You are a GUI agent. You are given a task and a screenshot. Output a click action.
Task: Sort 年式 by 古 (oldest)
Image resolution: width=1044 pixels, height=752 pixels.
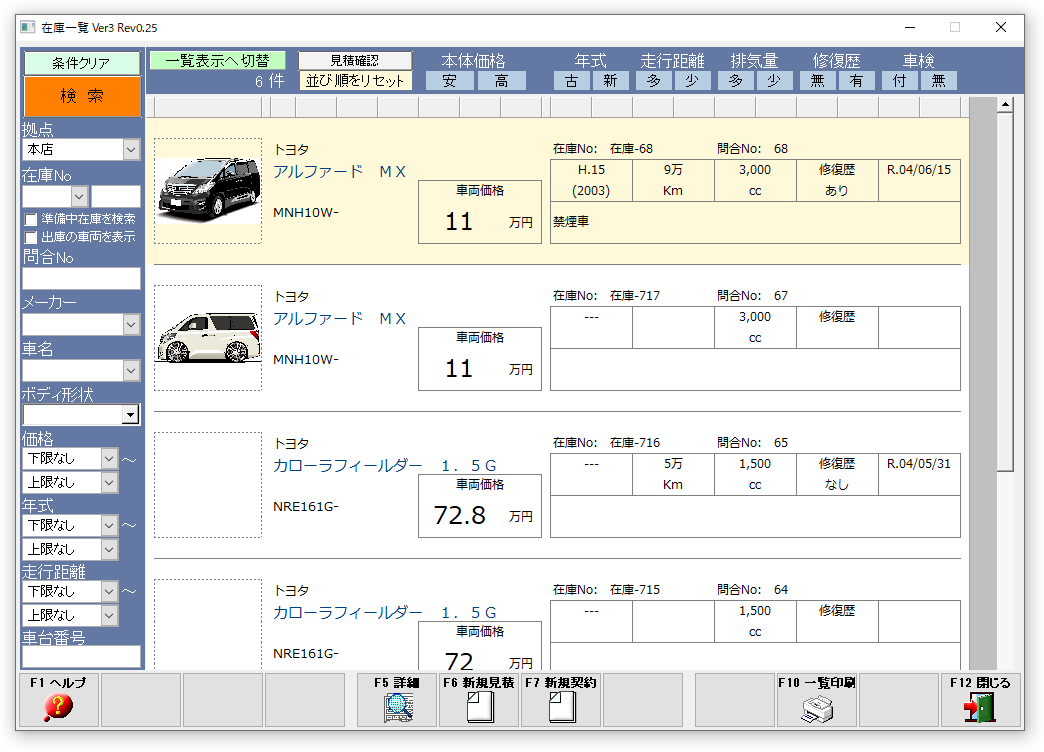(x=571, y=81)
